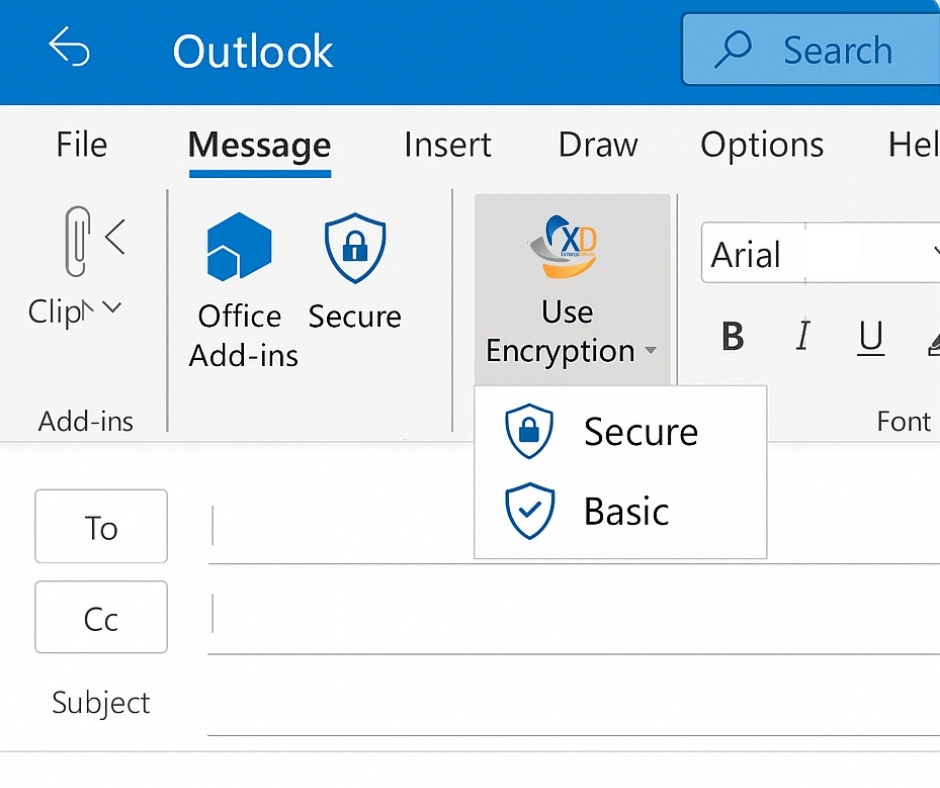Expand the Use Encryption dropdown arrow

pyautogui.click(x=651, y=352)
